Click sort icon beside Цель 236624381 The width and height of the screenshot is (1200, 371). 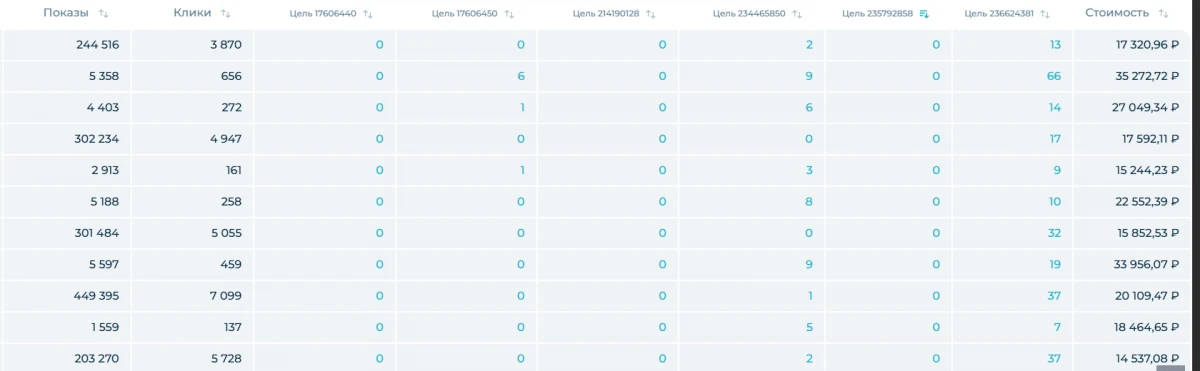[x=1046, y=14]
